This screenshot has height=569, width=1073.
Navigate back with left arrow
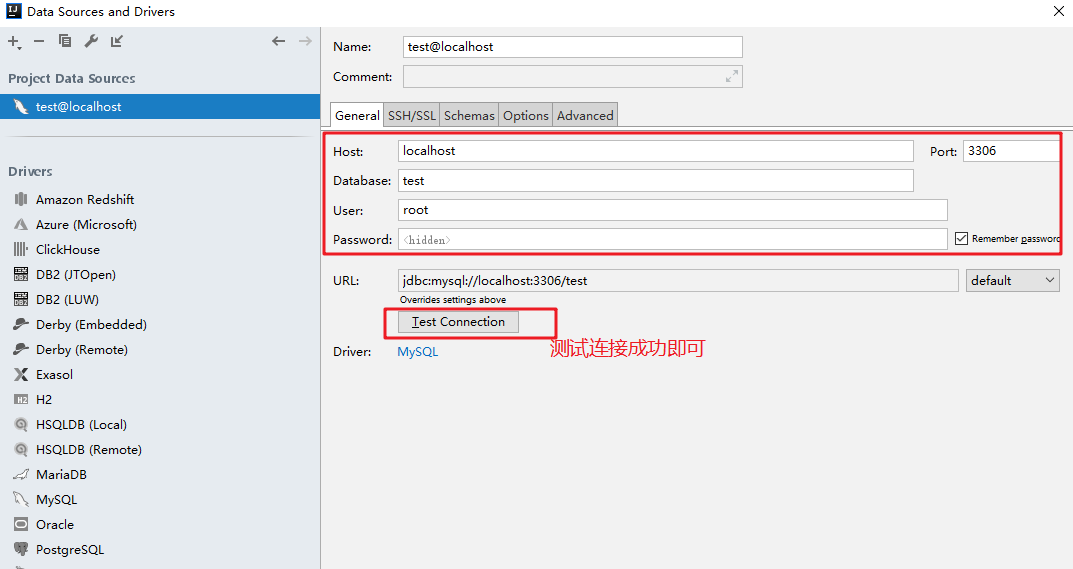coord(279,41)
